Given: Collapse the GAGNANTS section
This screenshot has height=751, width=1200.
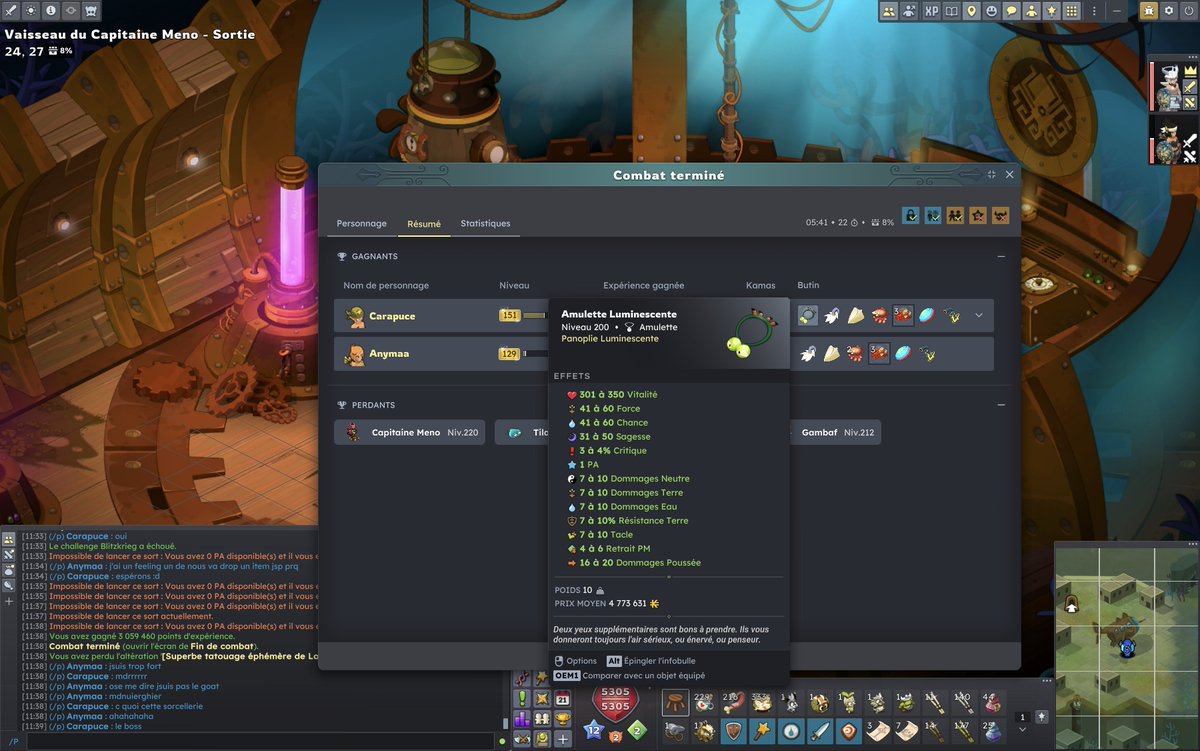Looking at the screenshot, I should tap(999, 256).
